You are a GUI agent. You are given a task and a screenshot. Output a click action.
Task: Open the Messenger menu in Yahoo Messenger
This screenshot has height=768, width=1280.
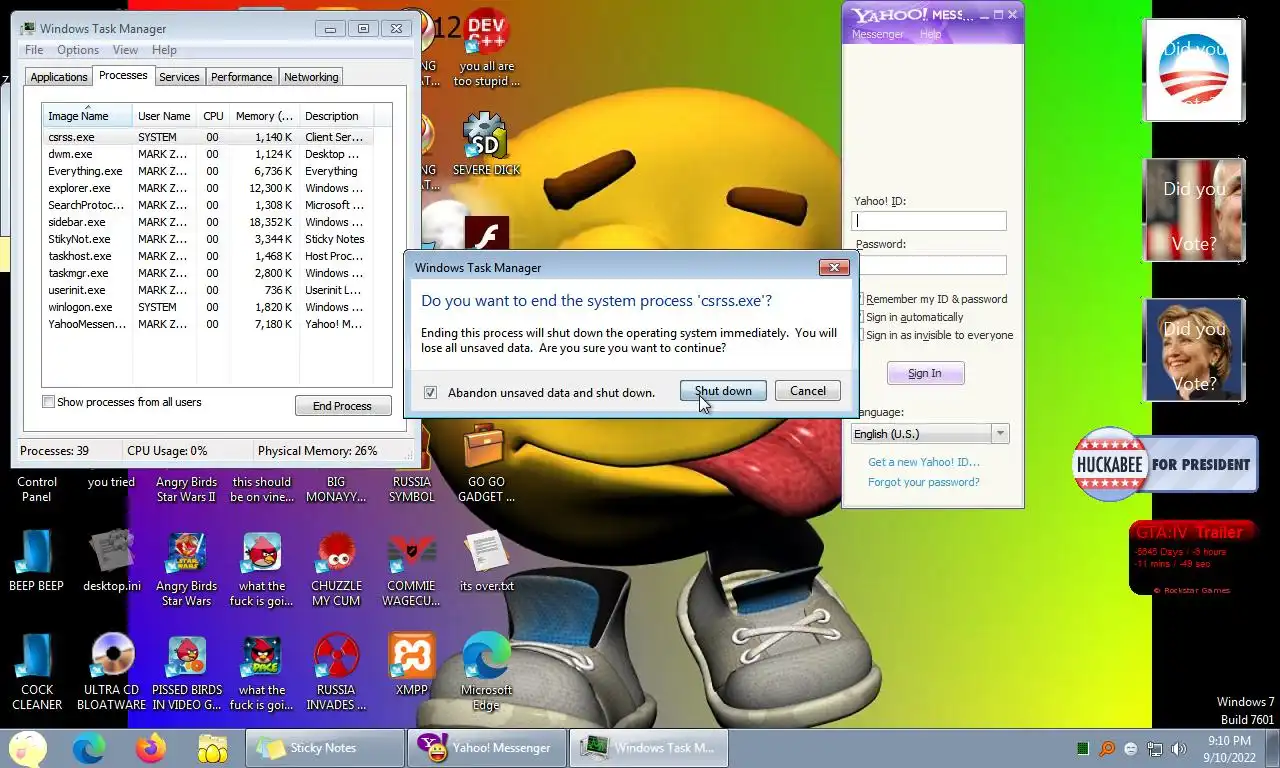877,34
